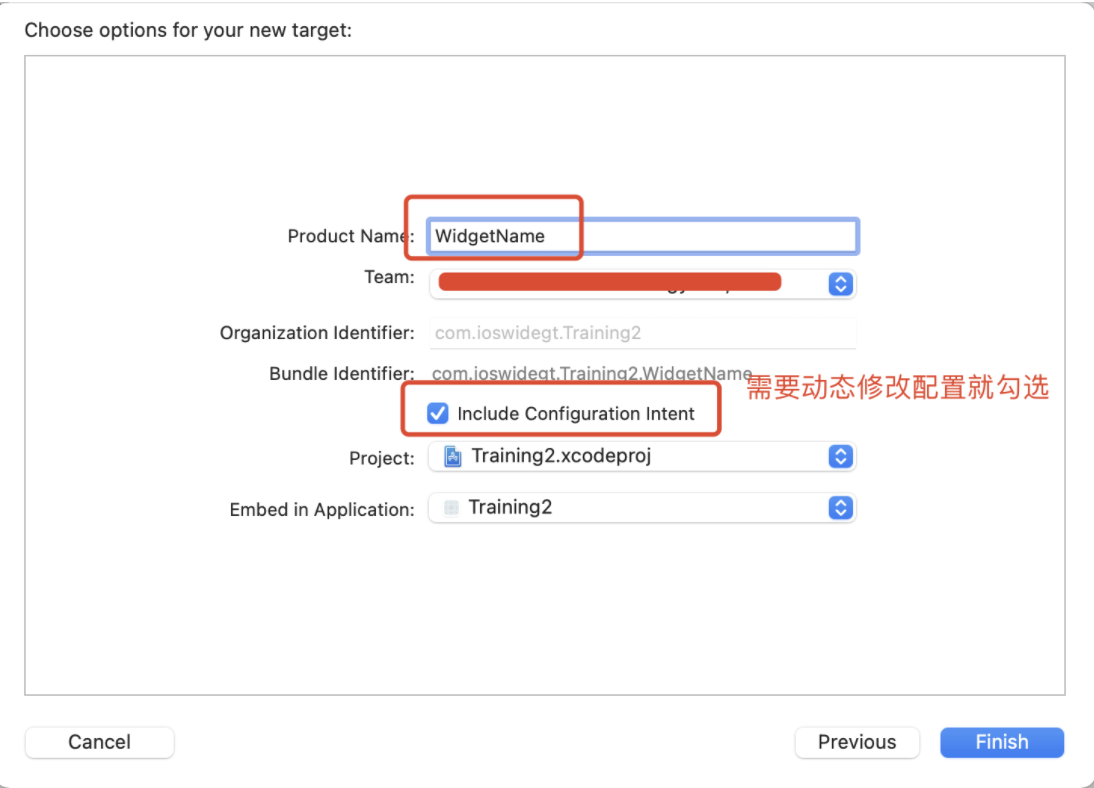This screenshot has width=1094, height=788.
Task: Click the Finish button
Action: (x=1002, y=742)
